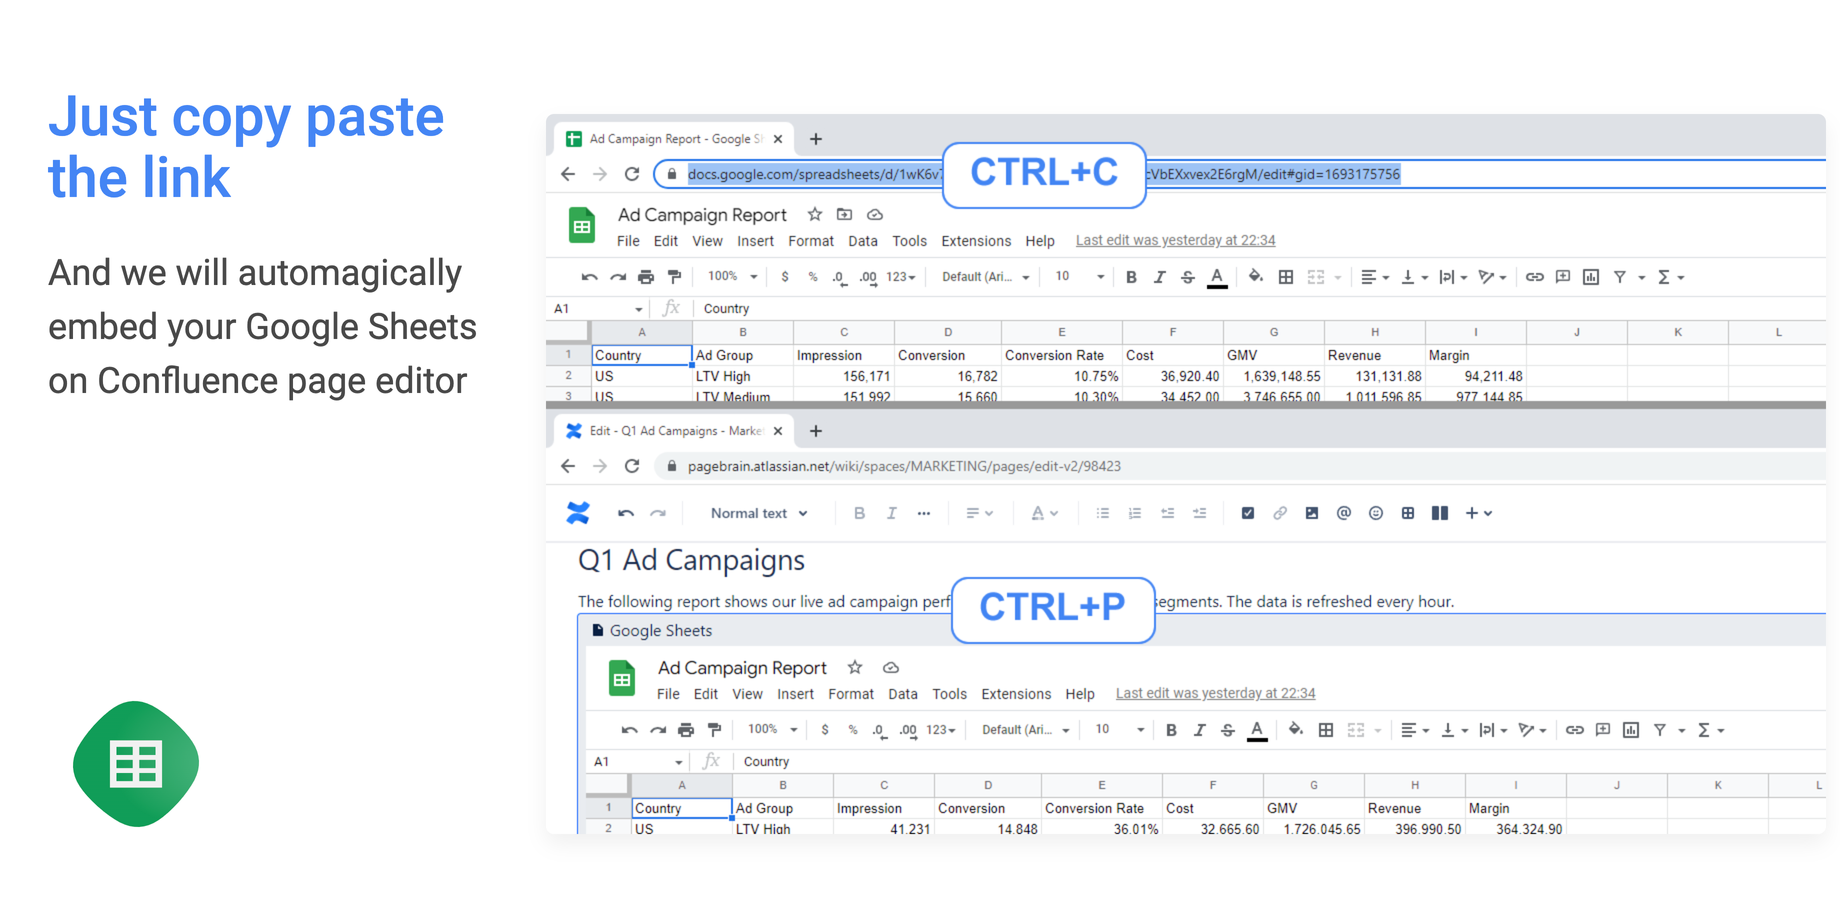
Task: Open functions sigma dropdown in embedded sheet
Action: click(x=1711, y=730)
